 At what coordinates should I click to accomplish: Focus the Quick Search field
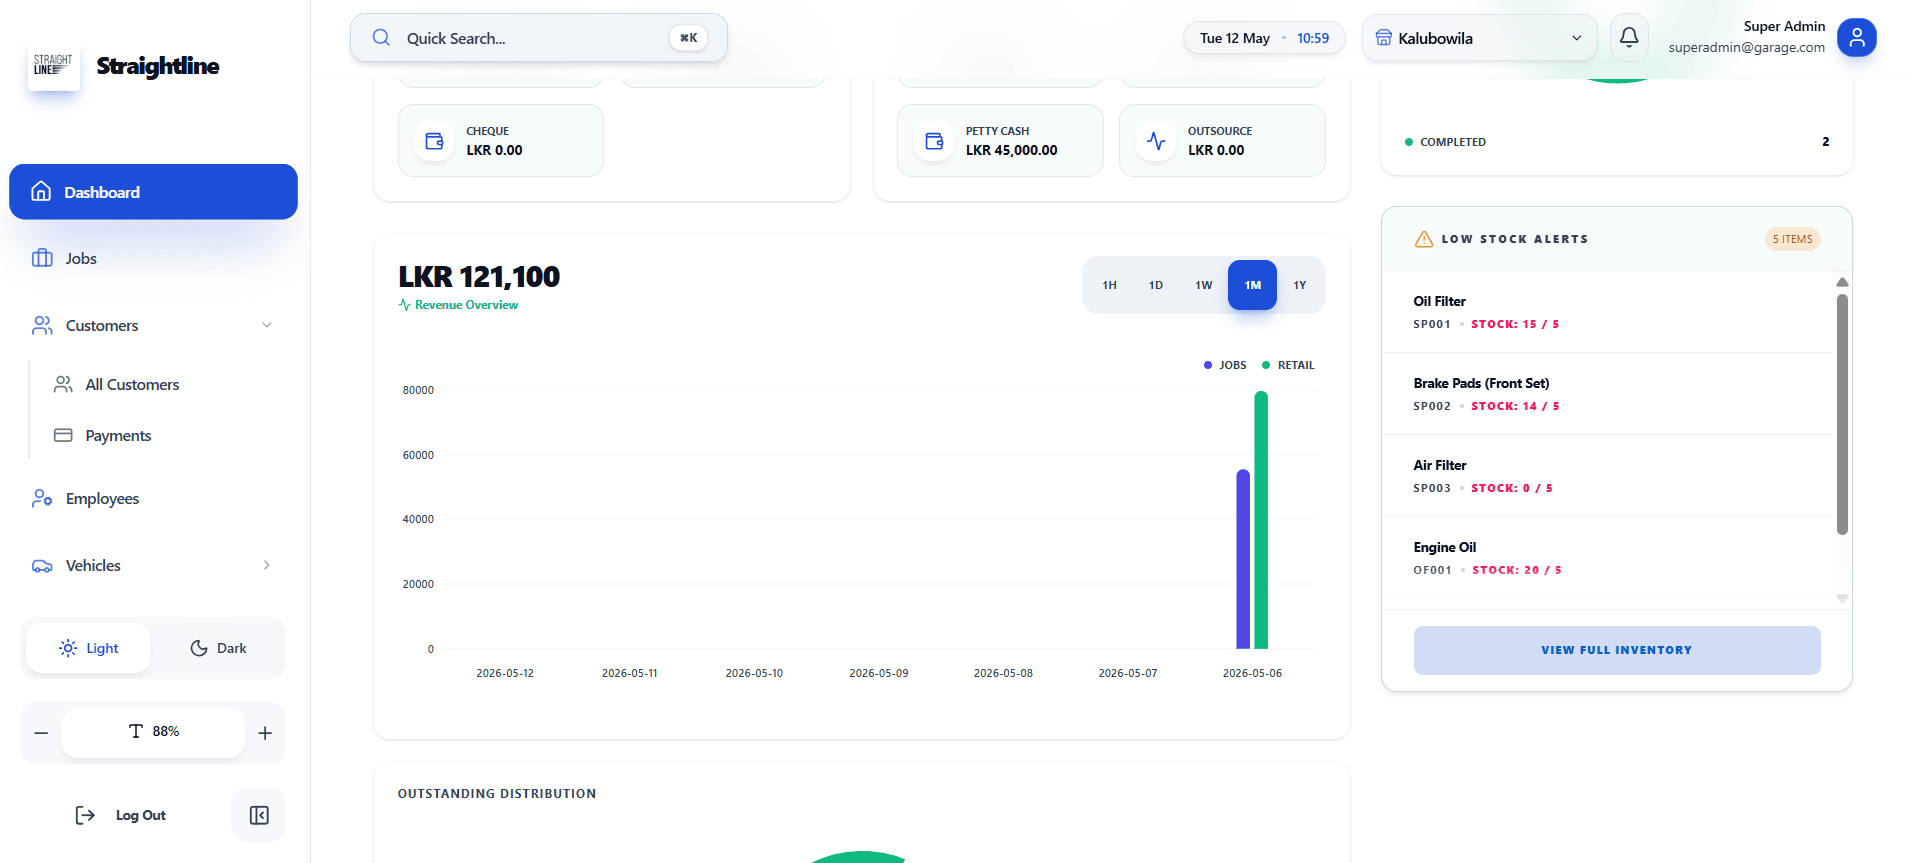pos(539,38)
